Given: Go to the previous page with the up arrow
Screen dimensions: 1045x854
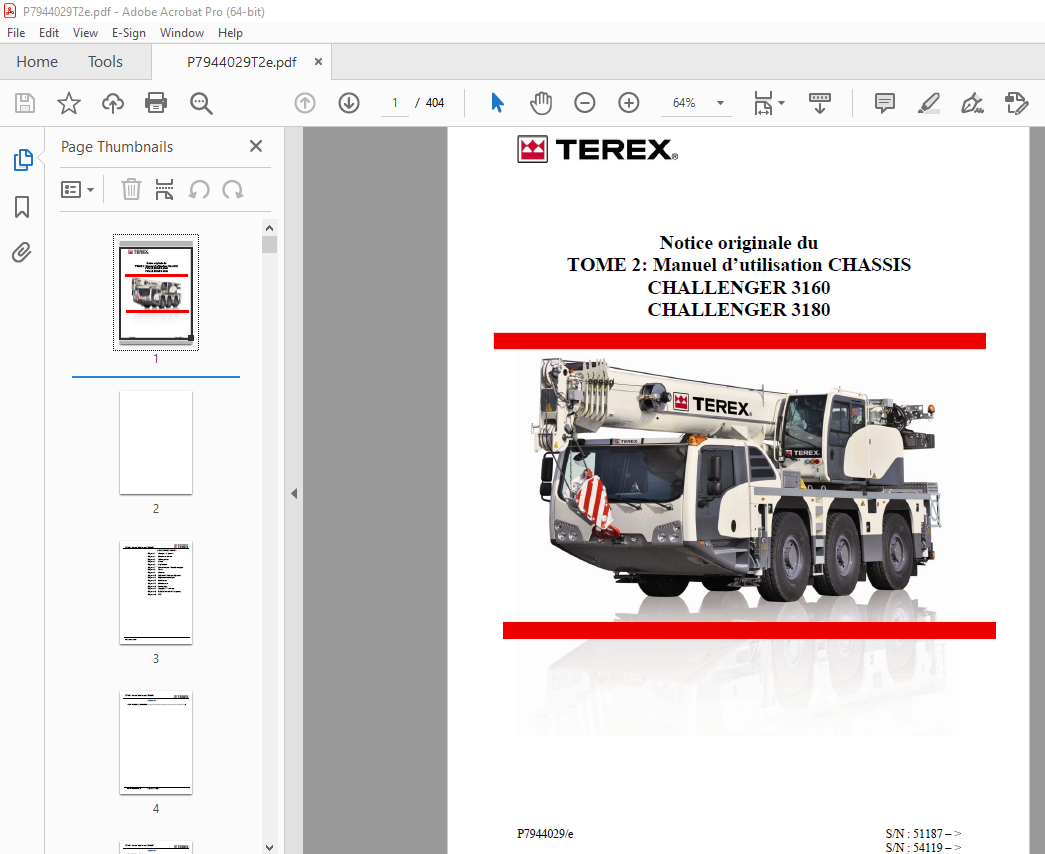Looking at the screenshot, I should (305, 103).
